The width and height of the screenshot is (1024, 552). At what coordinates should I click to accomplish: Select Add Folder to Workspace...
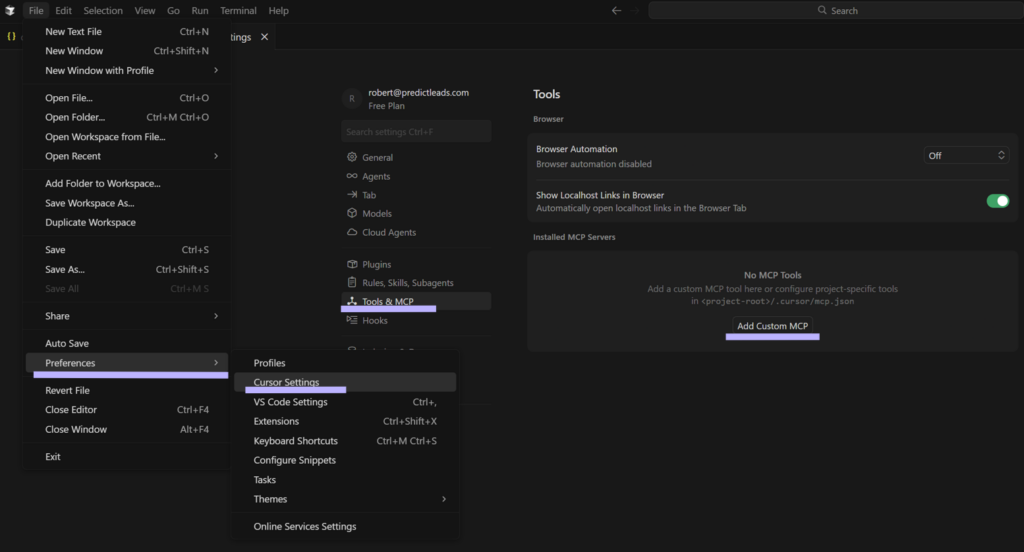tap(127, 184)
